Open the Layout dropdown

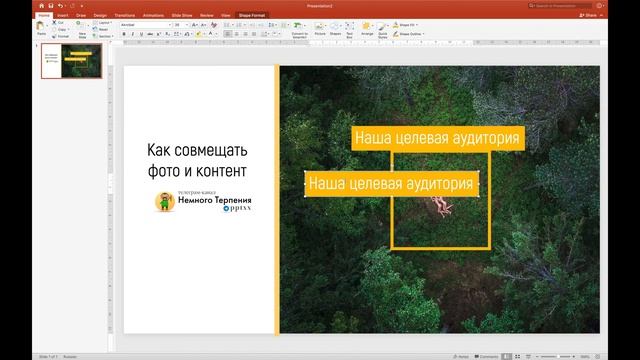click(102, 22)
